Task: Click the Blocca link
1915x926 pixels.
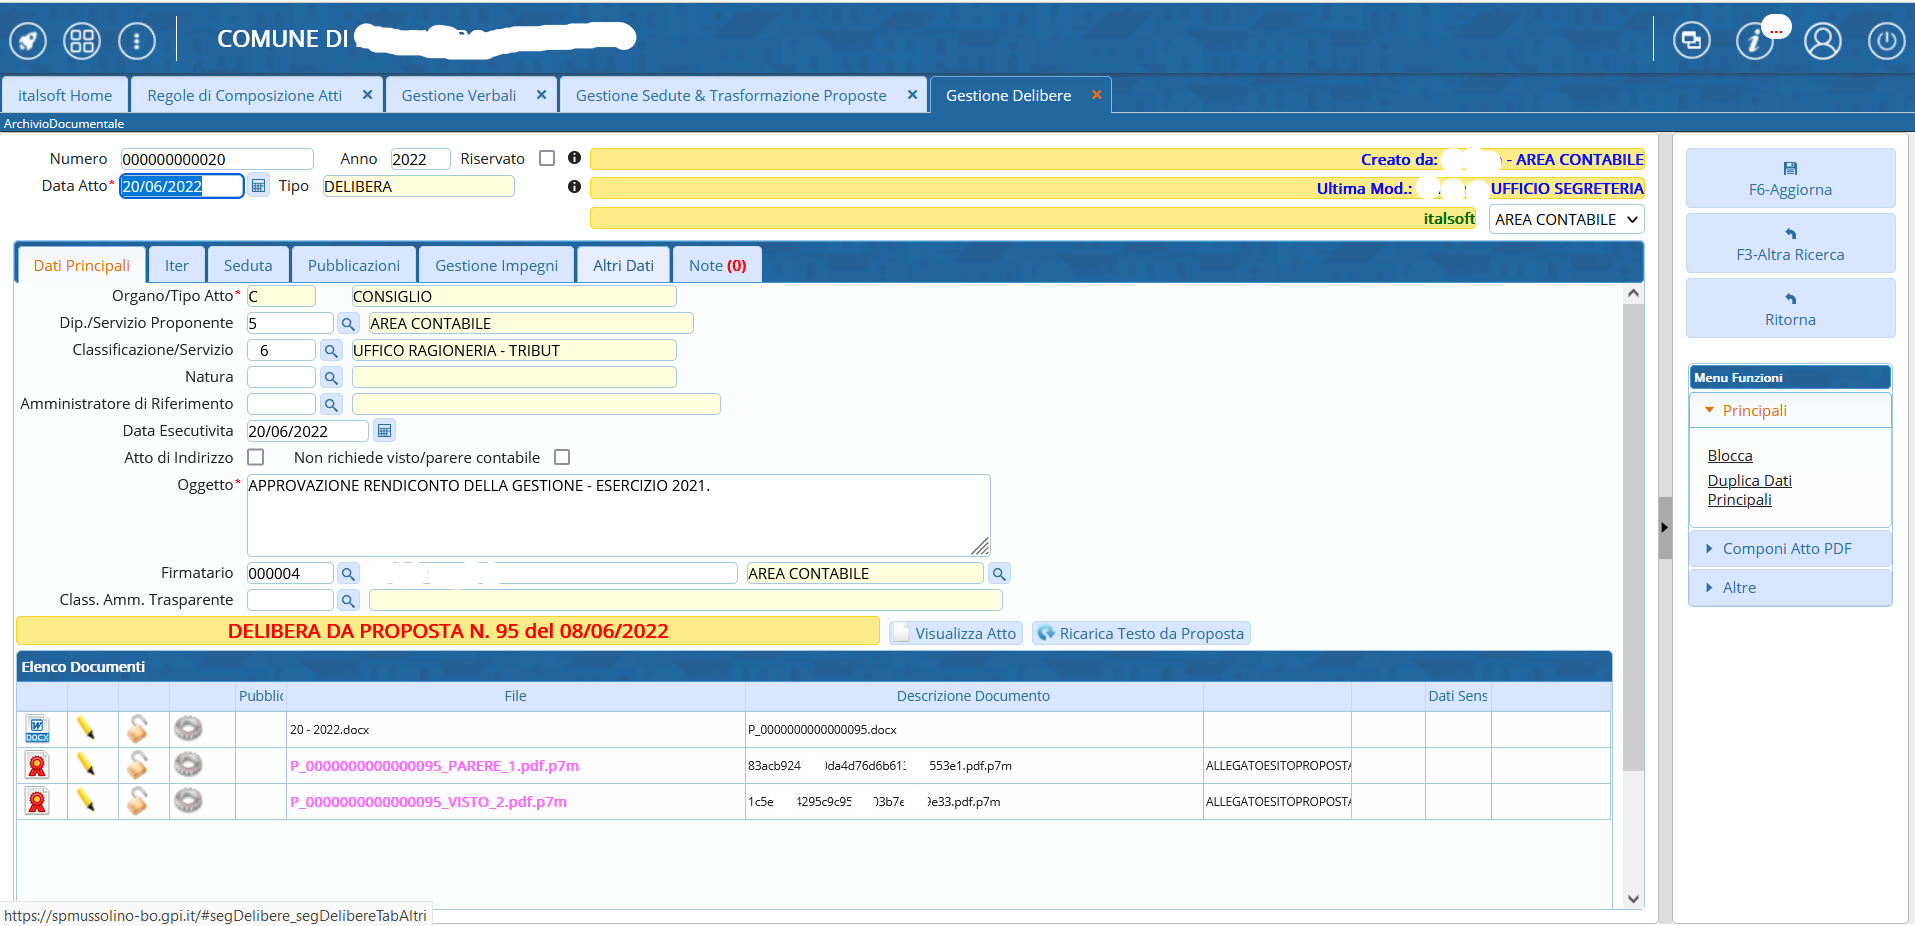Action: (x=1729, y=456)
